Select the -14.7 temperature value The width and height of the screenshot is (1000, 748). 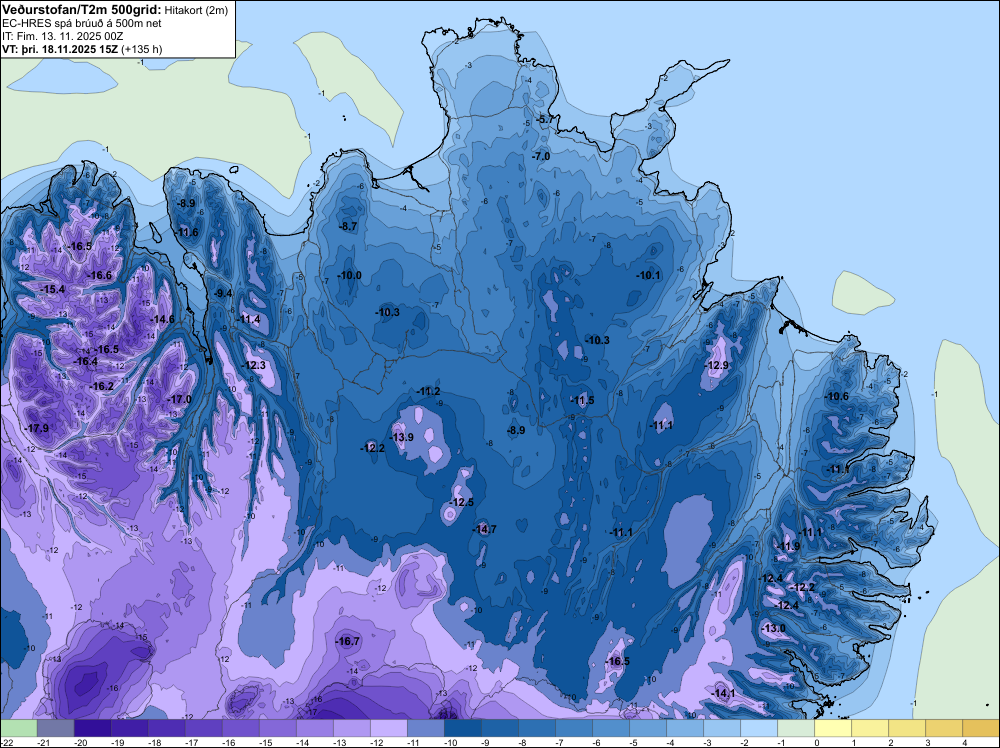click(x=484, y=529)
